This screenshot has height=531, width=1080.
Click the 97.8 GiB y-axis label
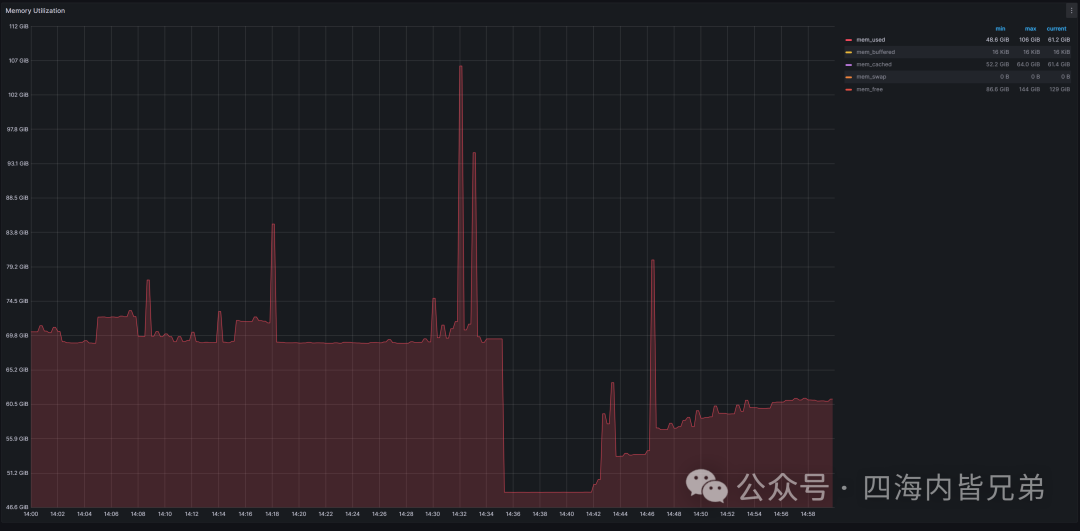(x=19, y=129)
